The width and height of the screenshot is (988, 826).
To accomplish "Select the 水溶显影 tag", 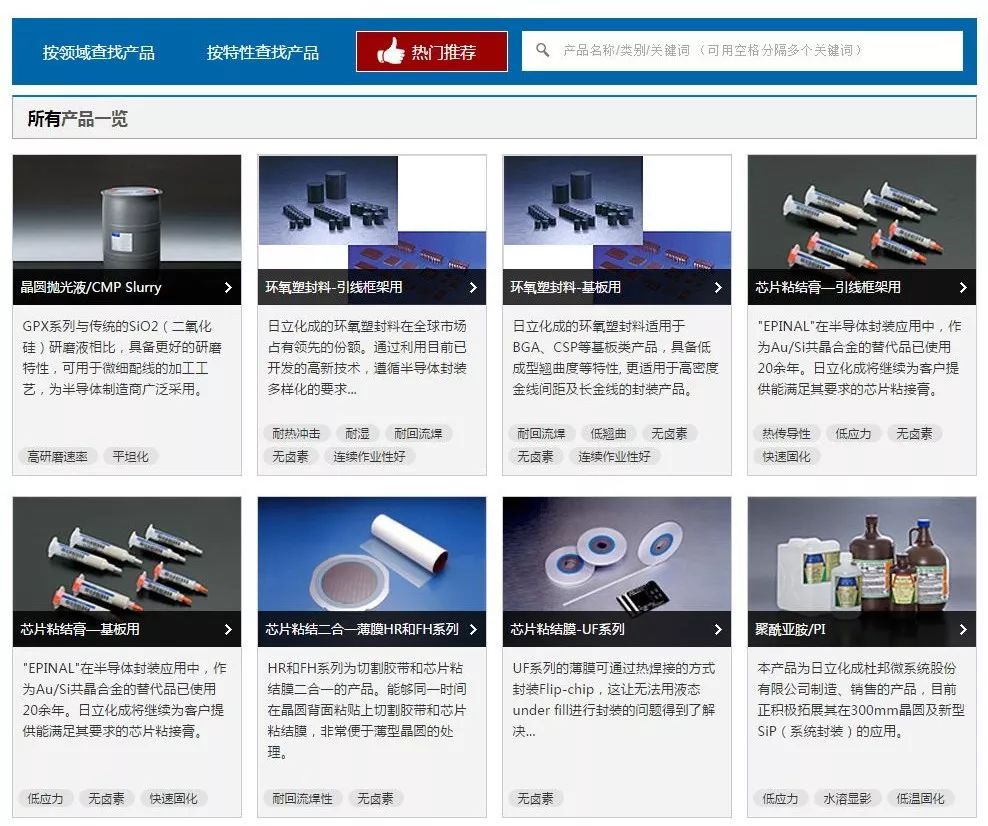I will point(847,799).
